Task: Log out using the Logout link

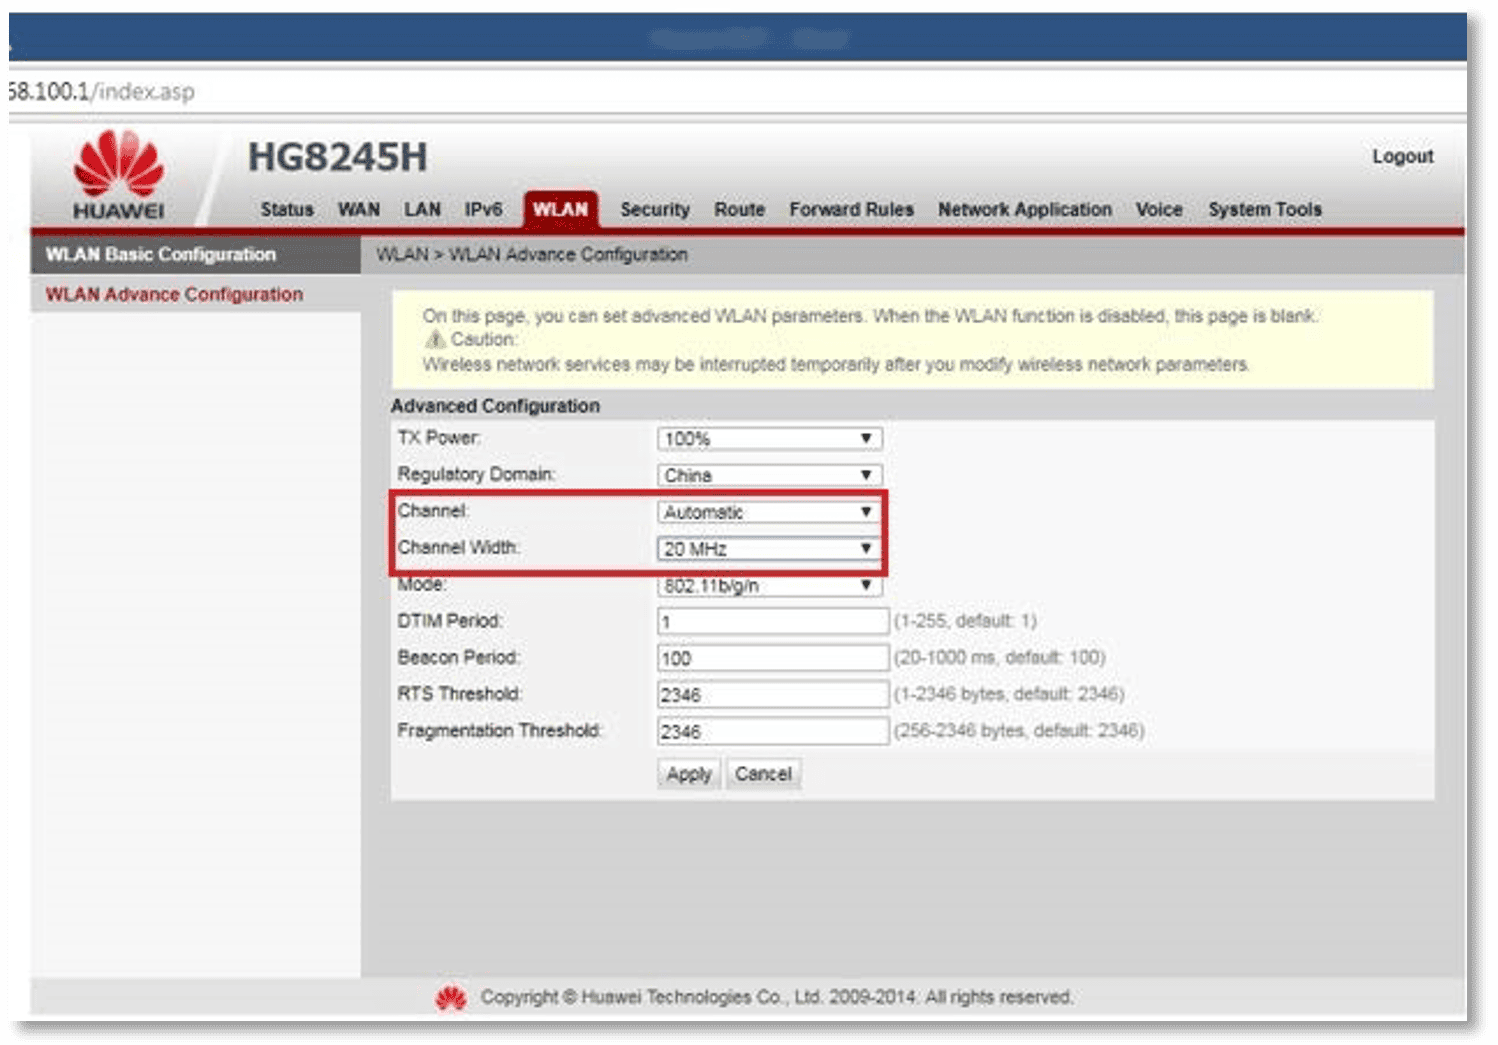Action: (1402, 157)
